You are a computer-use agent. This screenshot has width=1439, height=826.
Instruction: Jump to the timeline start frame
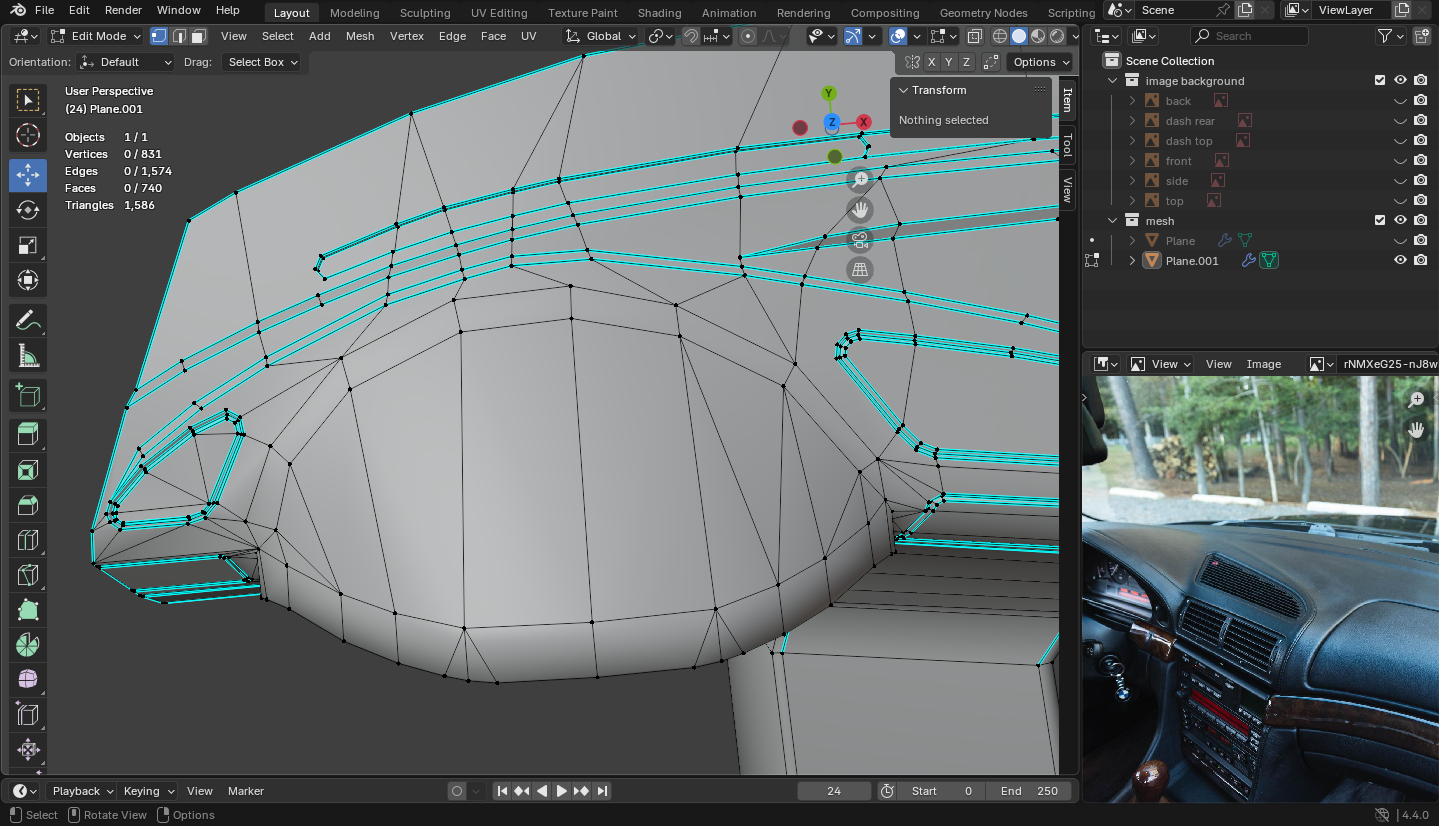[502, 791]
